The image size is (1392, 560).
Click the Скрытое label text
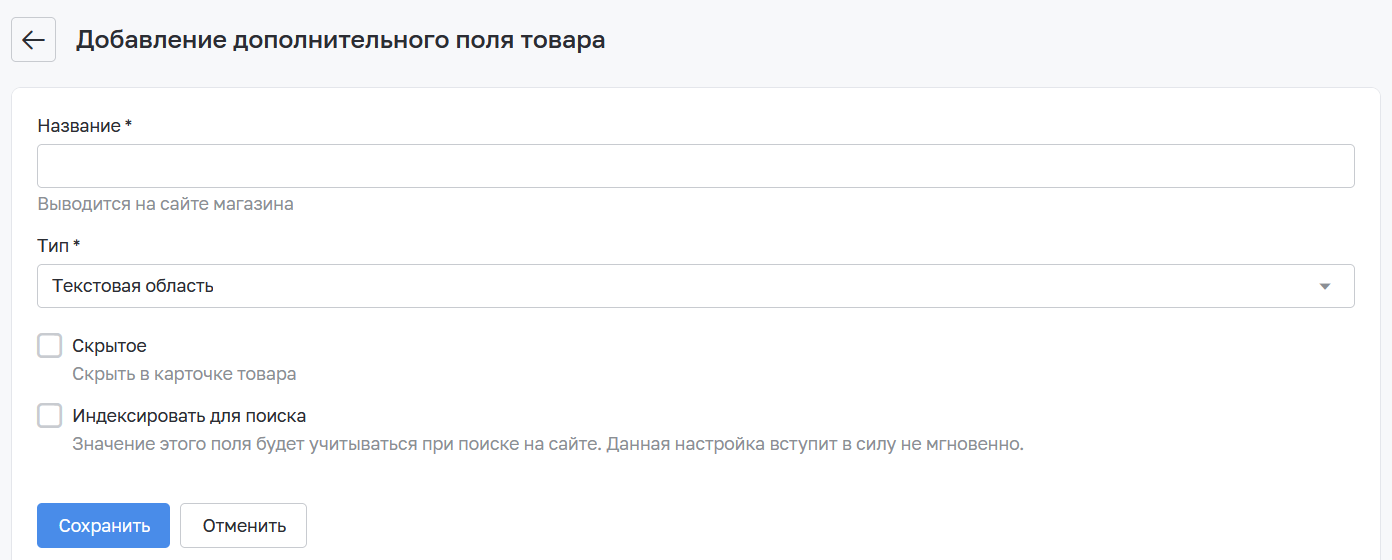pos(110,346)
